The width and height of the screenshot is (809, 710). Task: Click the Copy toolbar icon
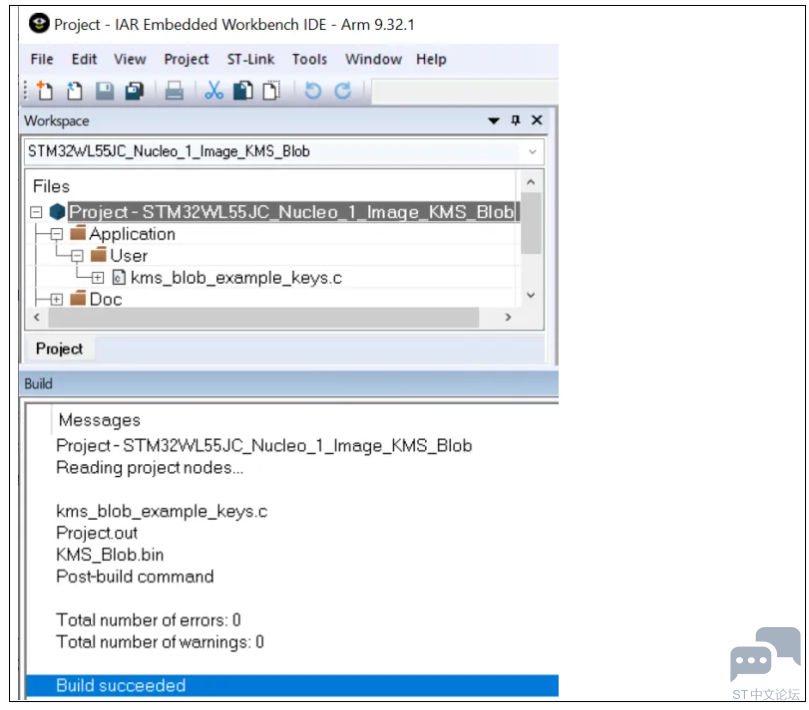click(x=243, y=91)
